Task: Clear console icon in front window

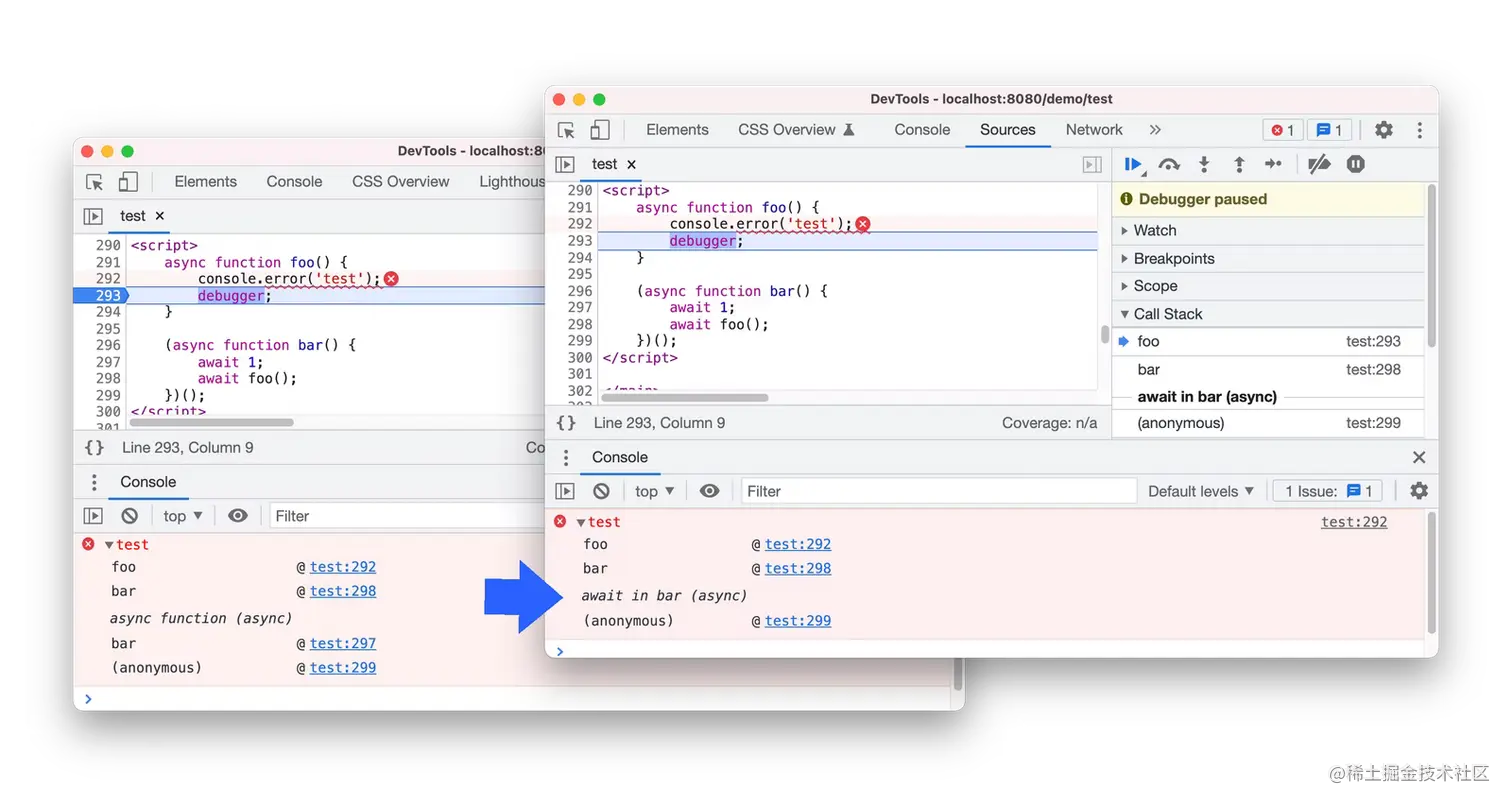Action: coord(601,491)
